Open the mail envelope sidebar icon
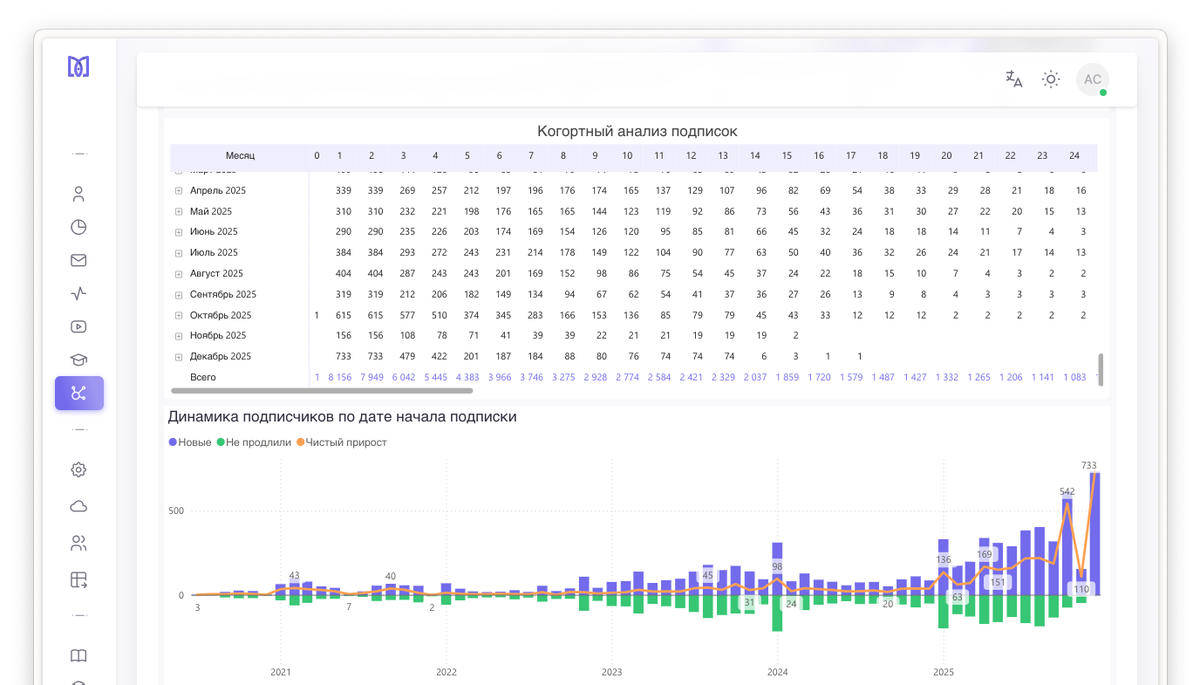This screenshot has width=1200, height=685. pos(79,260)
